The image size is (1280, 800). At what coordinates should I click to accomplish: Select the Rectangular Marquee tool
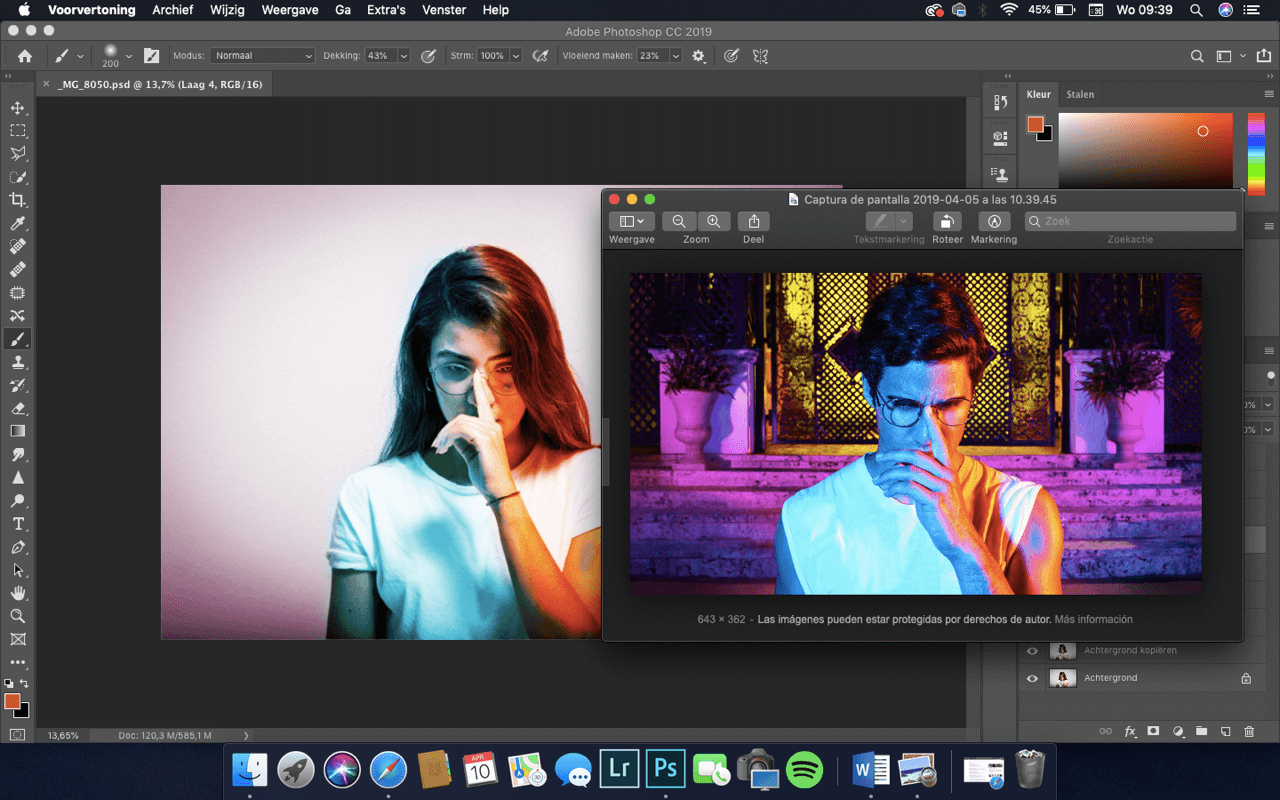point(18,131)
